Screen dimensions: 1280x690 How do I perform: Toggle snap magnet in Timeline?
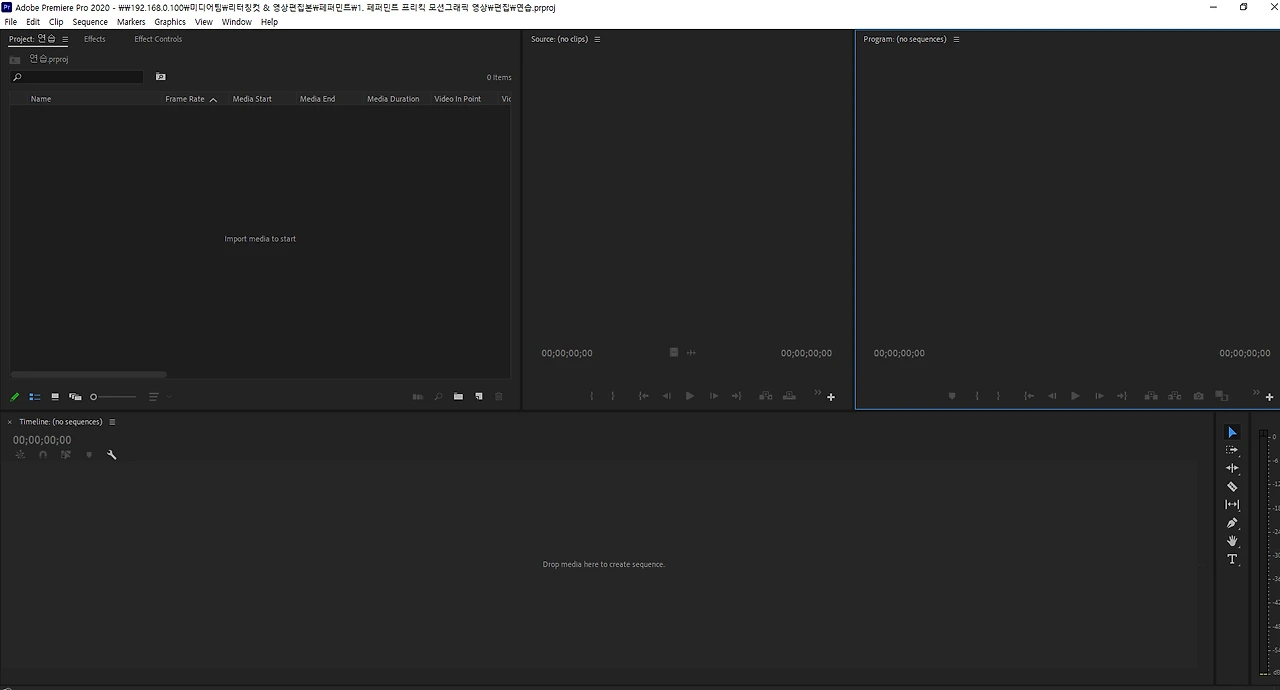click(42, 455)
